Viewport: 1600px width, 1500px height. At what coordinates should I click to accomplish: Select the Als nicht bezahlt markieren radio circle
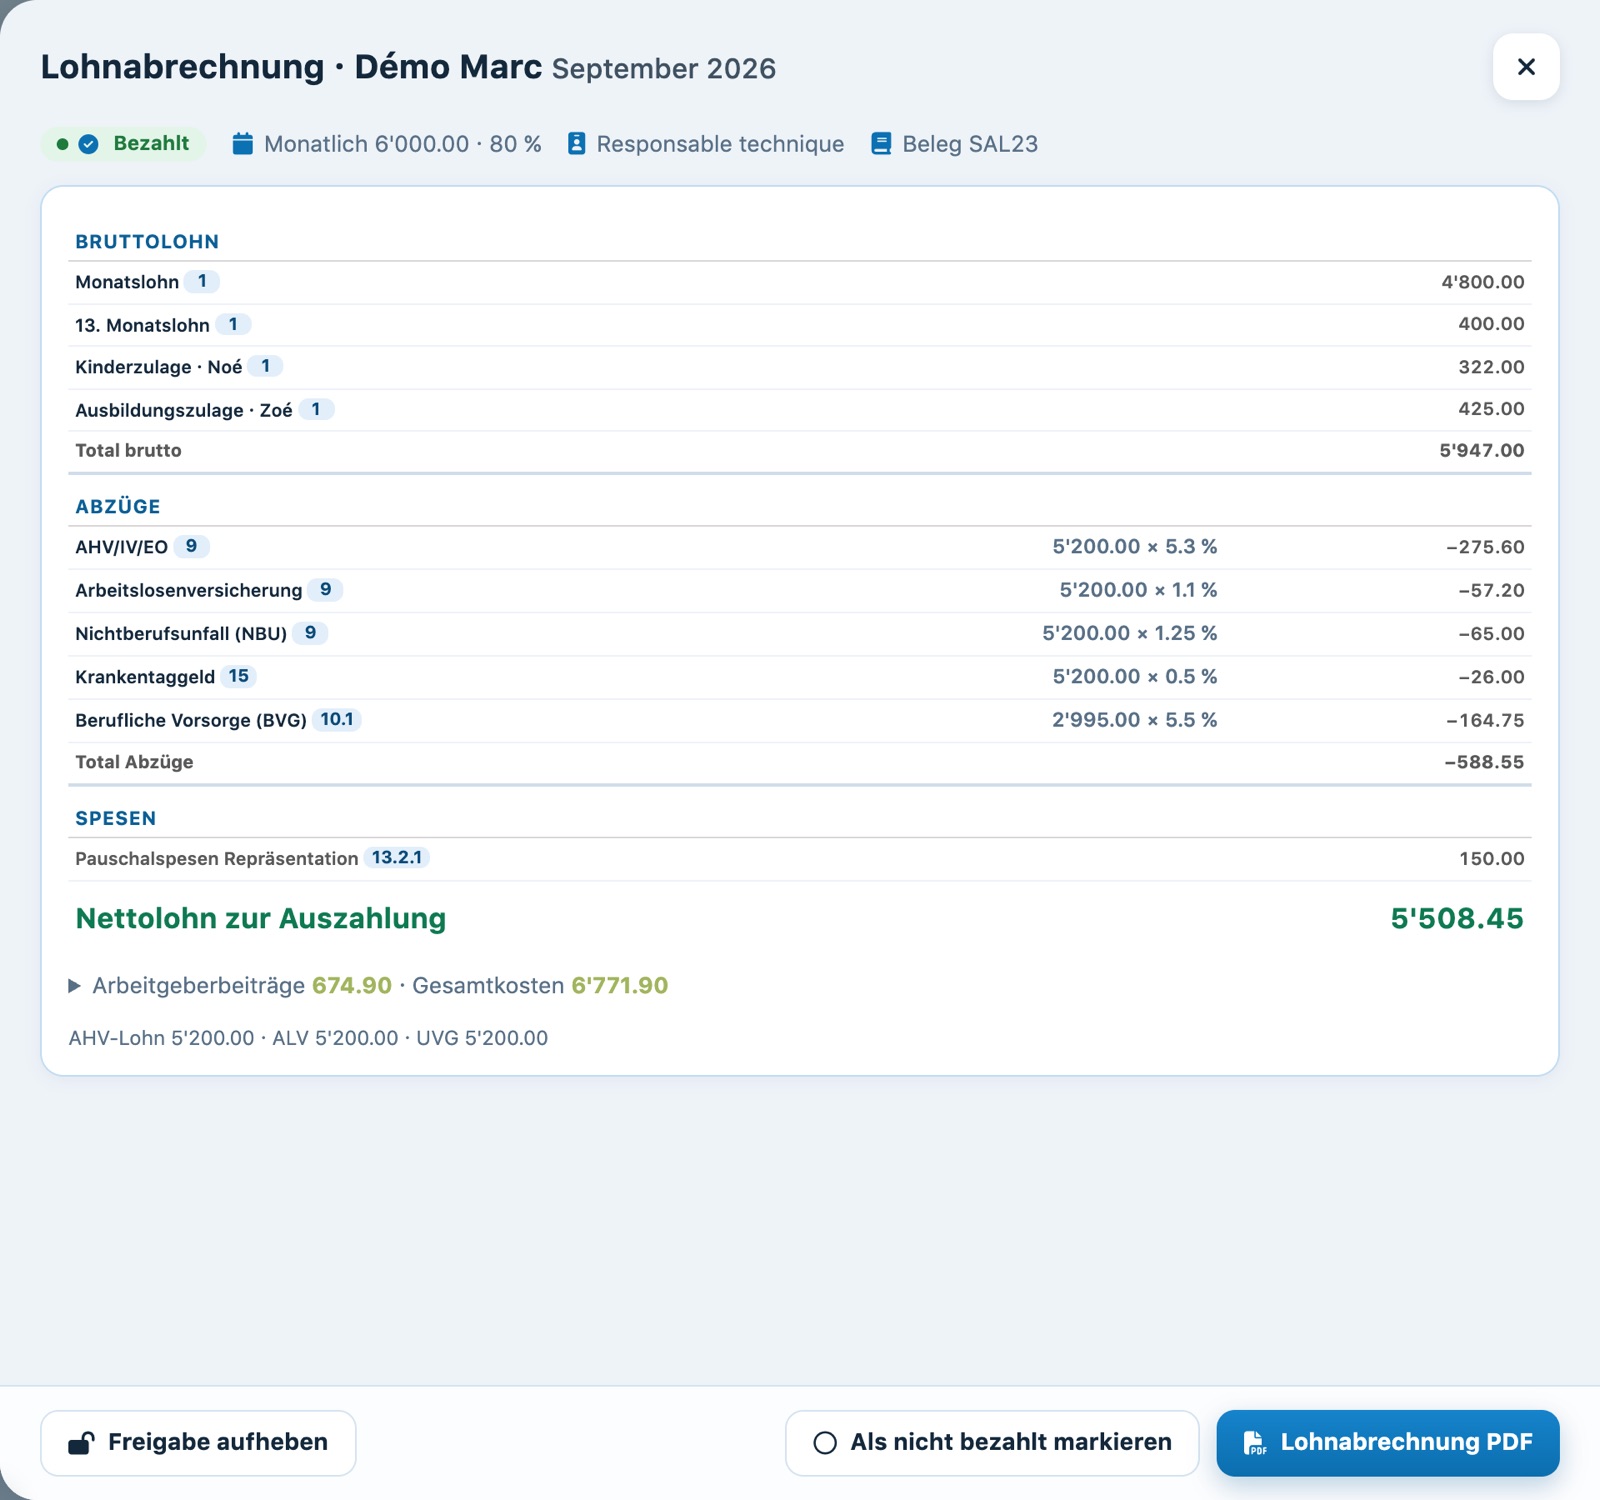coord(825,1443)
